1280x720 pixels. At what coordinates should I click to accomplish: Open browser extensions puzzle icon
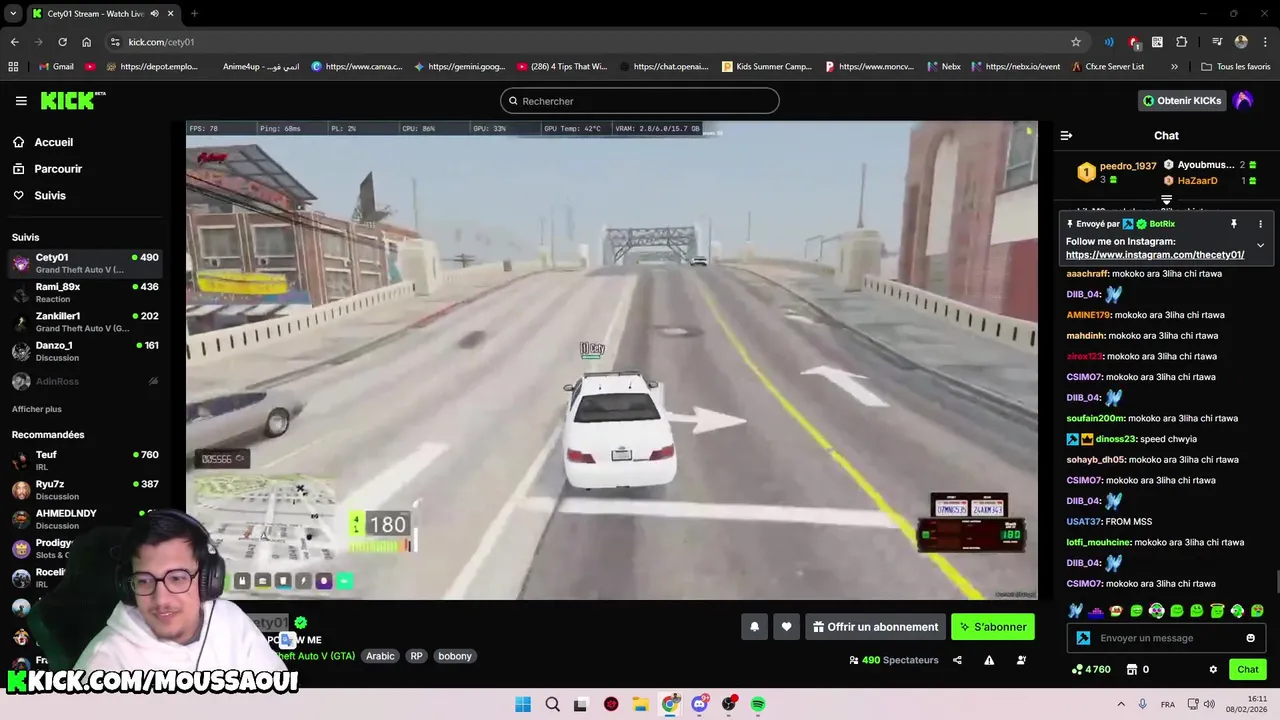[1182, 42]
